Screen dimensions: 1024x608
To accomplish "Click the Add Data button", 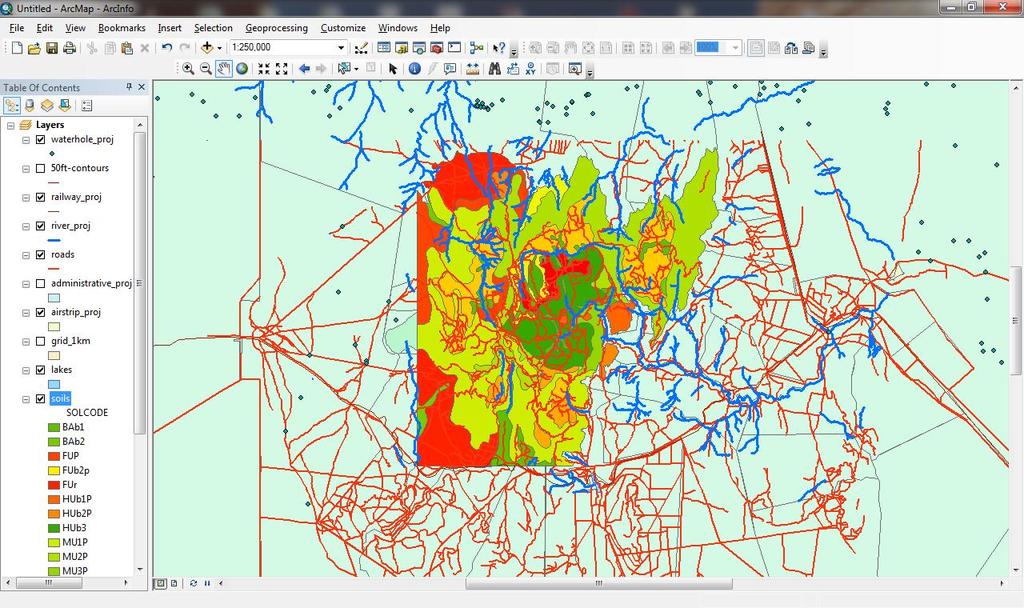I will coord(207,48).
